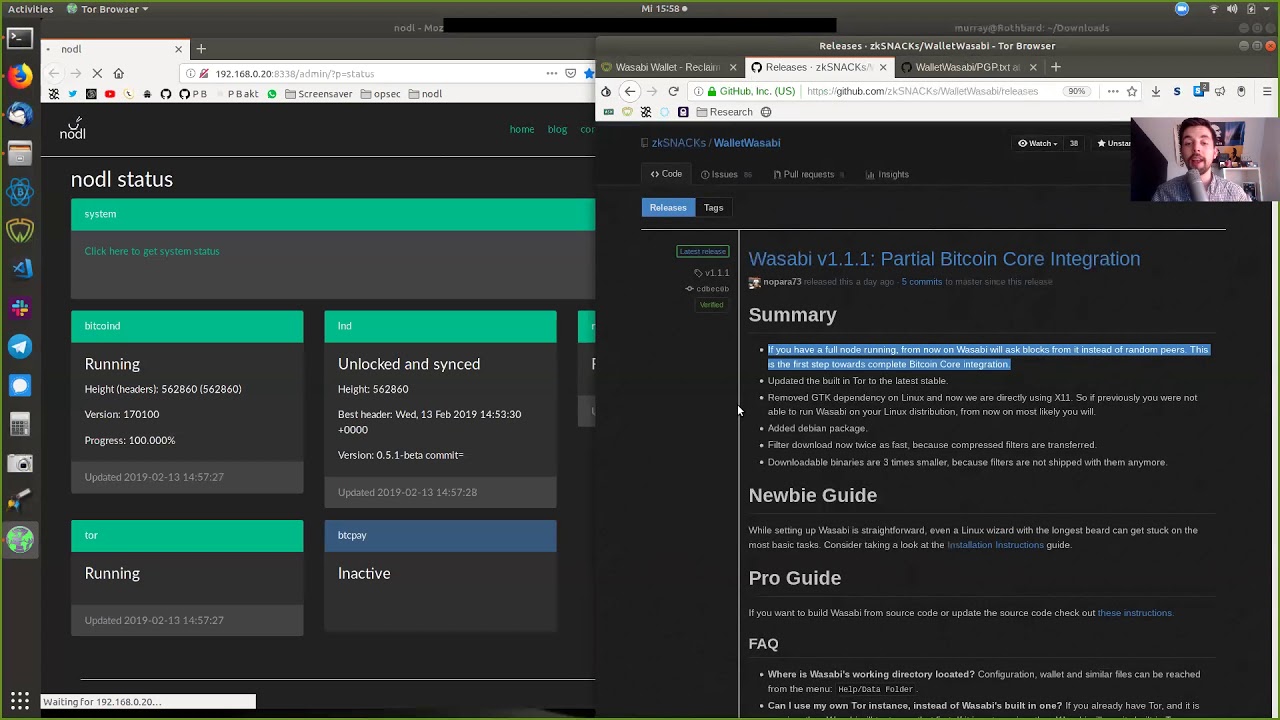Open the nodl bookmark folder

click(x=425, y=94)
